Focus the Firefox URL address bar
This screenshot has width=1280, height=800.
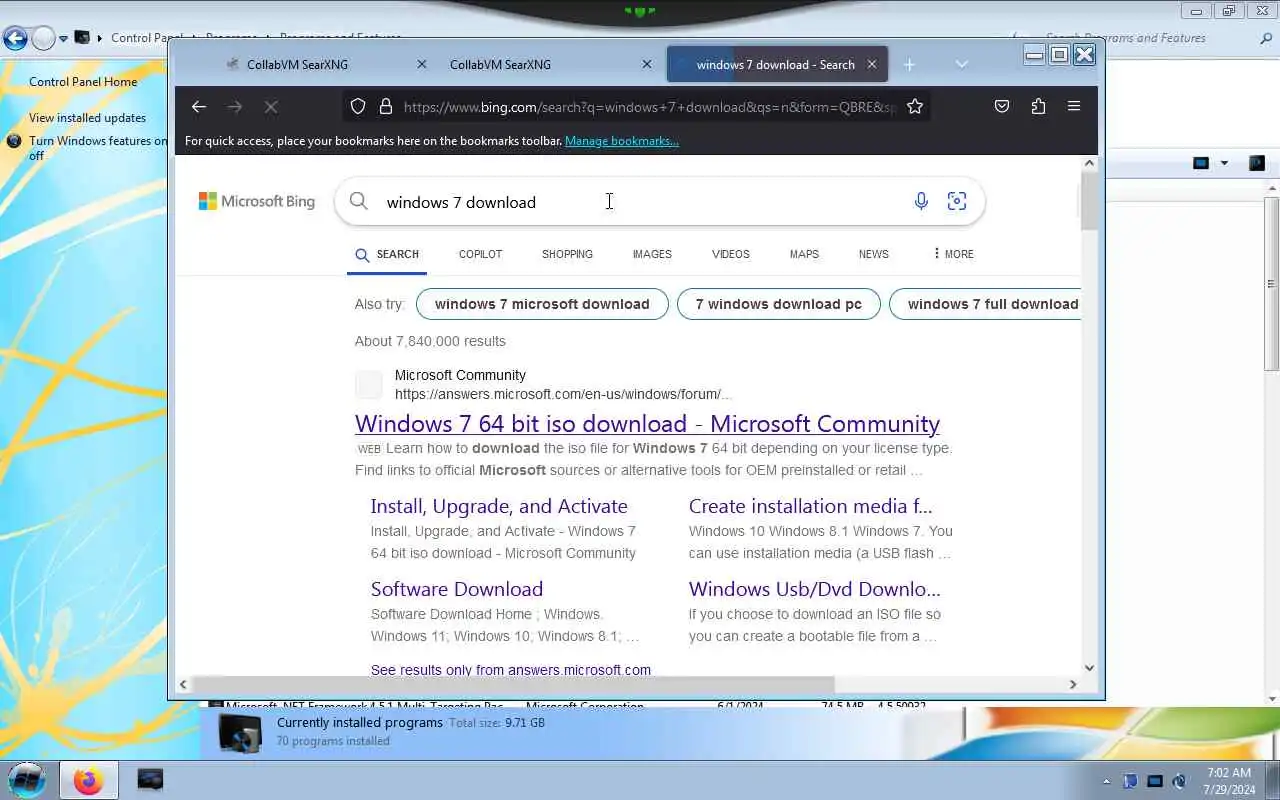coord(650,107)
